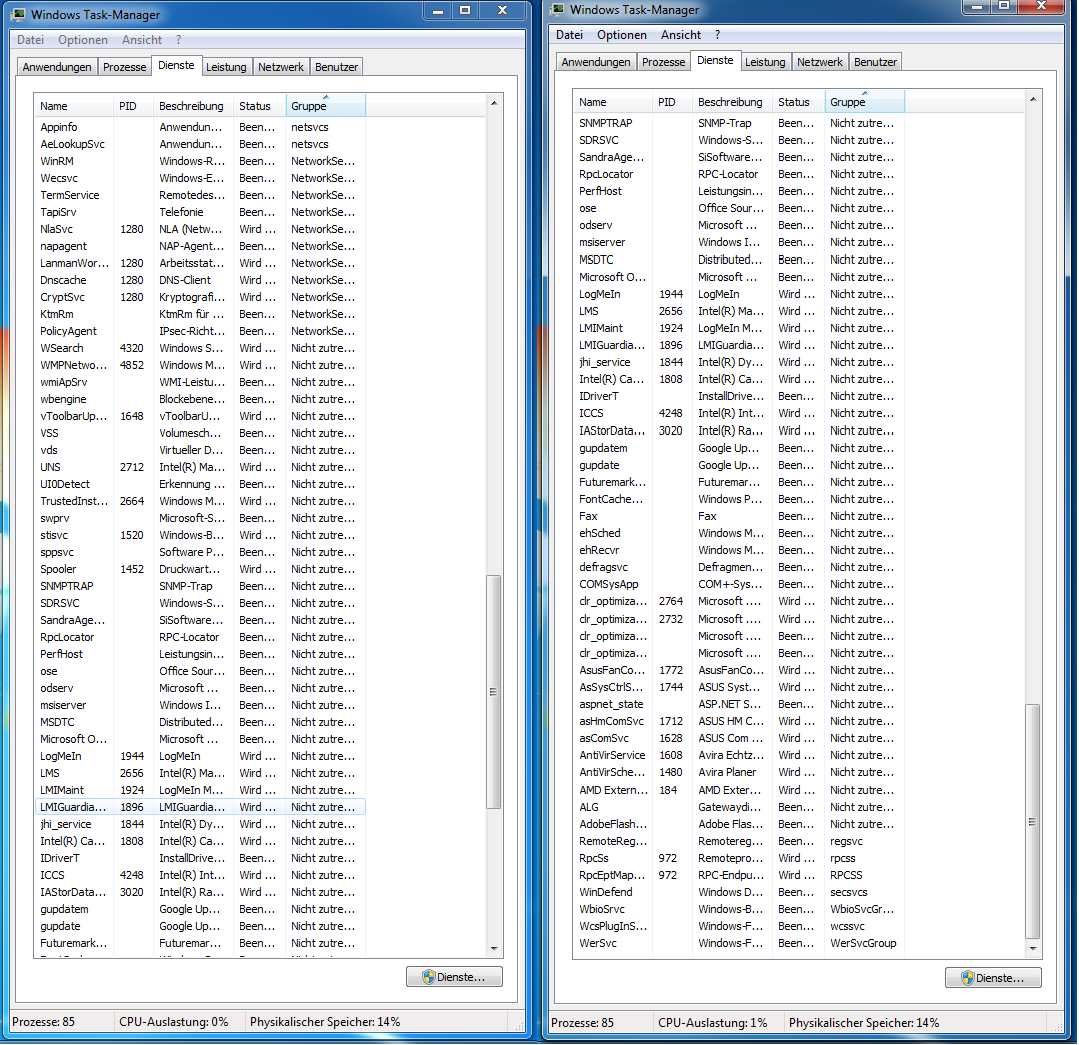
Task: Sort by Beschreibung column in left window
Action: [x=193, y=106]
